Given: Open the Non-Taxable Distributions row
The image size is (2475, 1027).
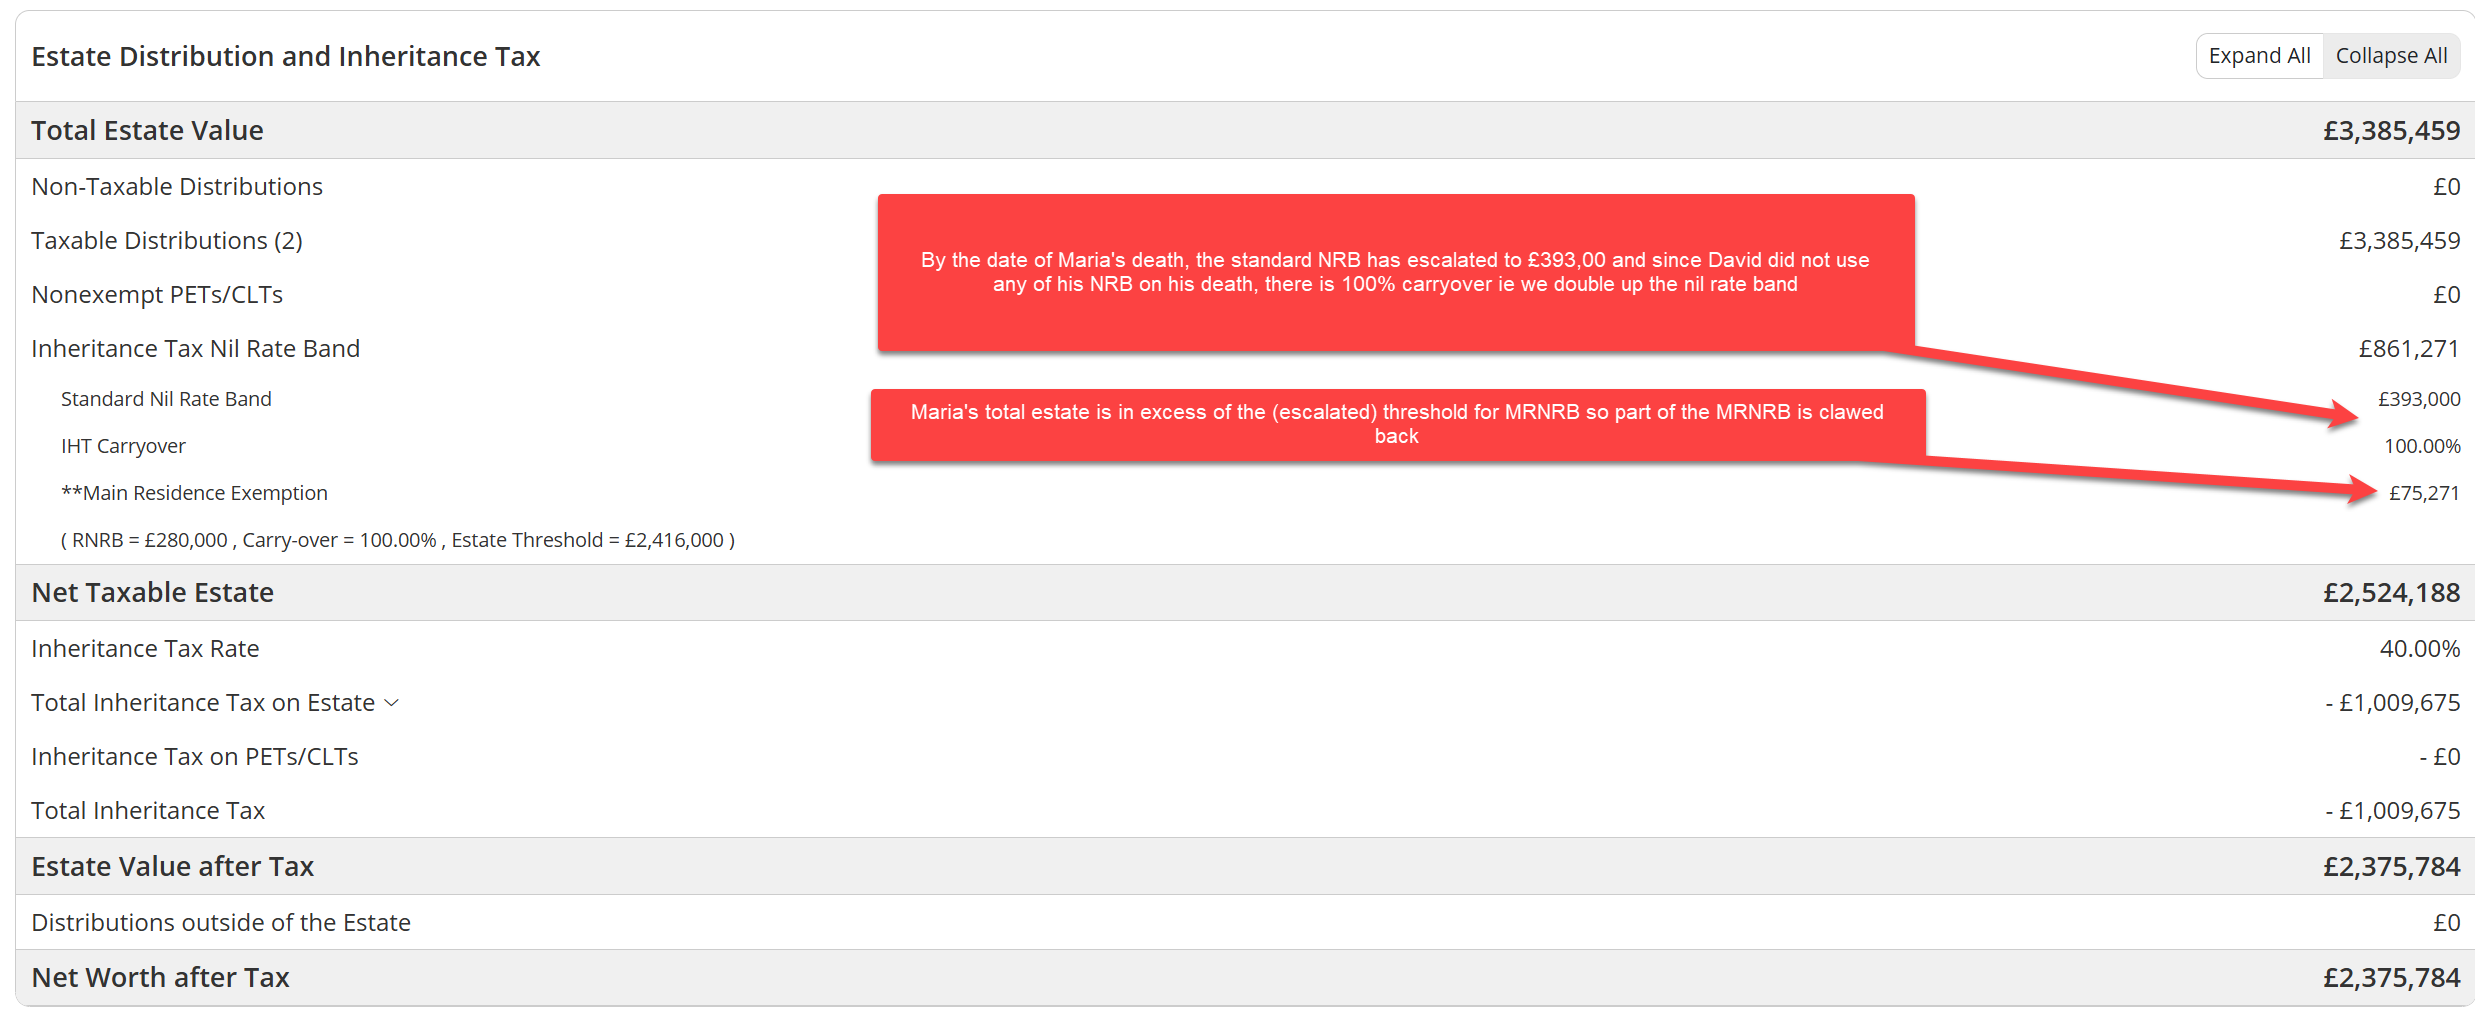Looking at the screenshot, I should (1245, 187).
